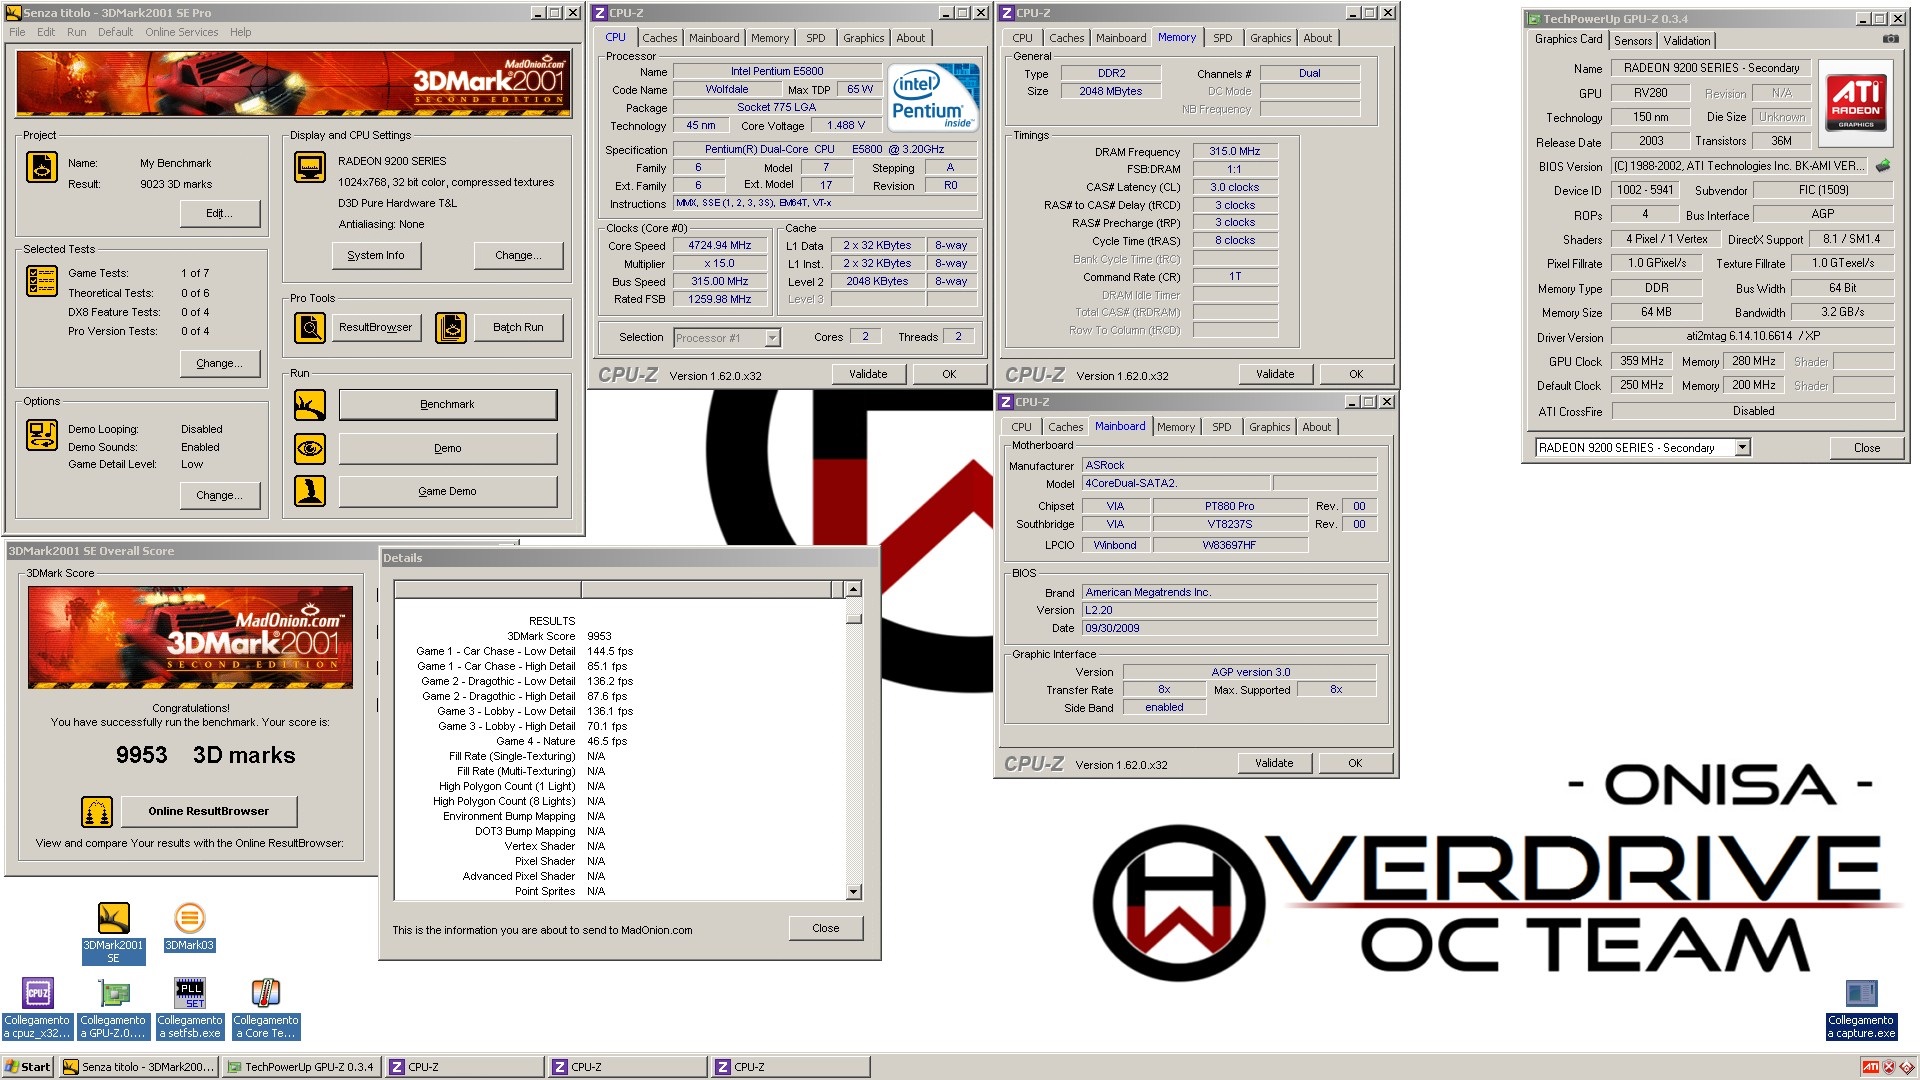Viewport: 1920px width, 1080px height.
Task: Click the Selected Tests checklist icon
Action: (x=42, y=281)
